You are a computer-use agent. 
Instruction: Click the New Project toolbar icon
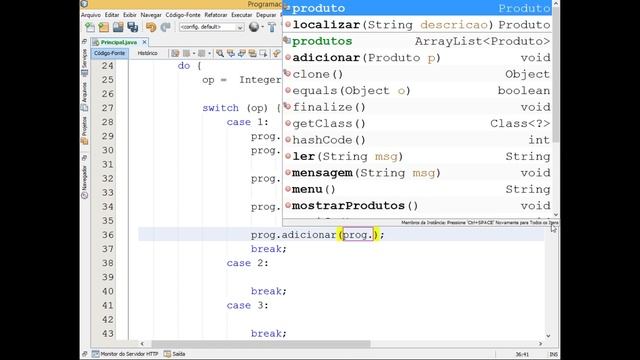(104, 27)
